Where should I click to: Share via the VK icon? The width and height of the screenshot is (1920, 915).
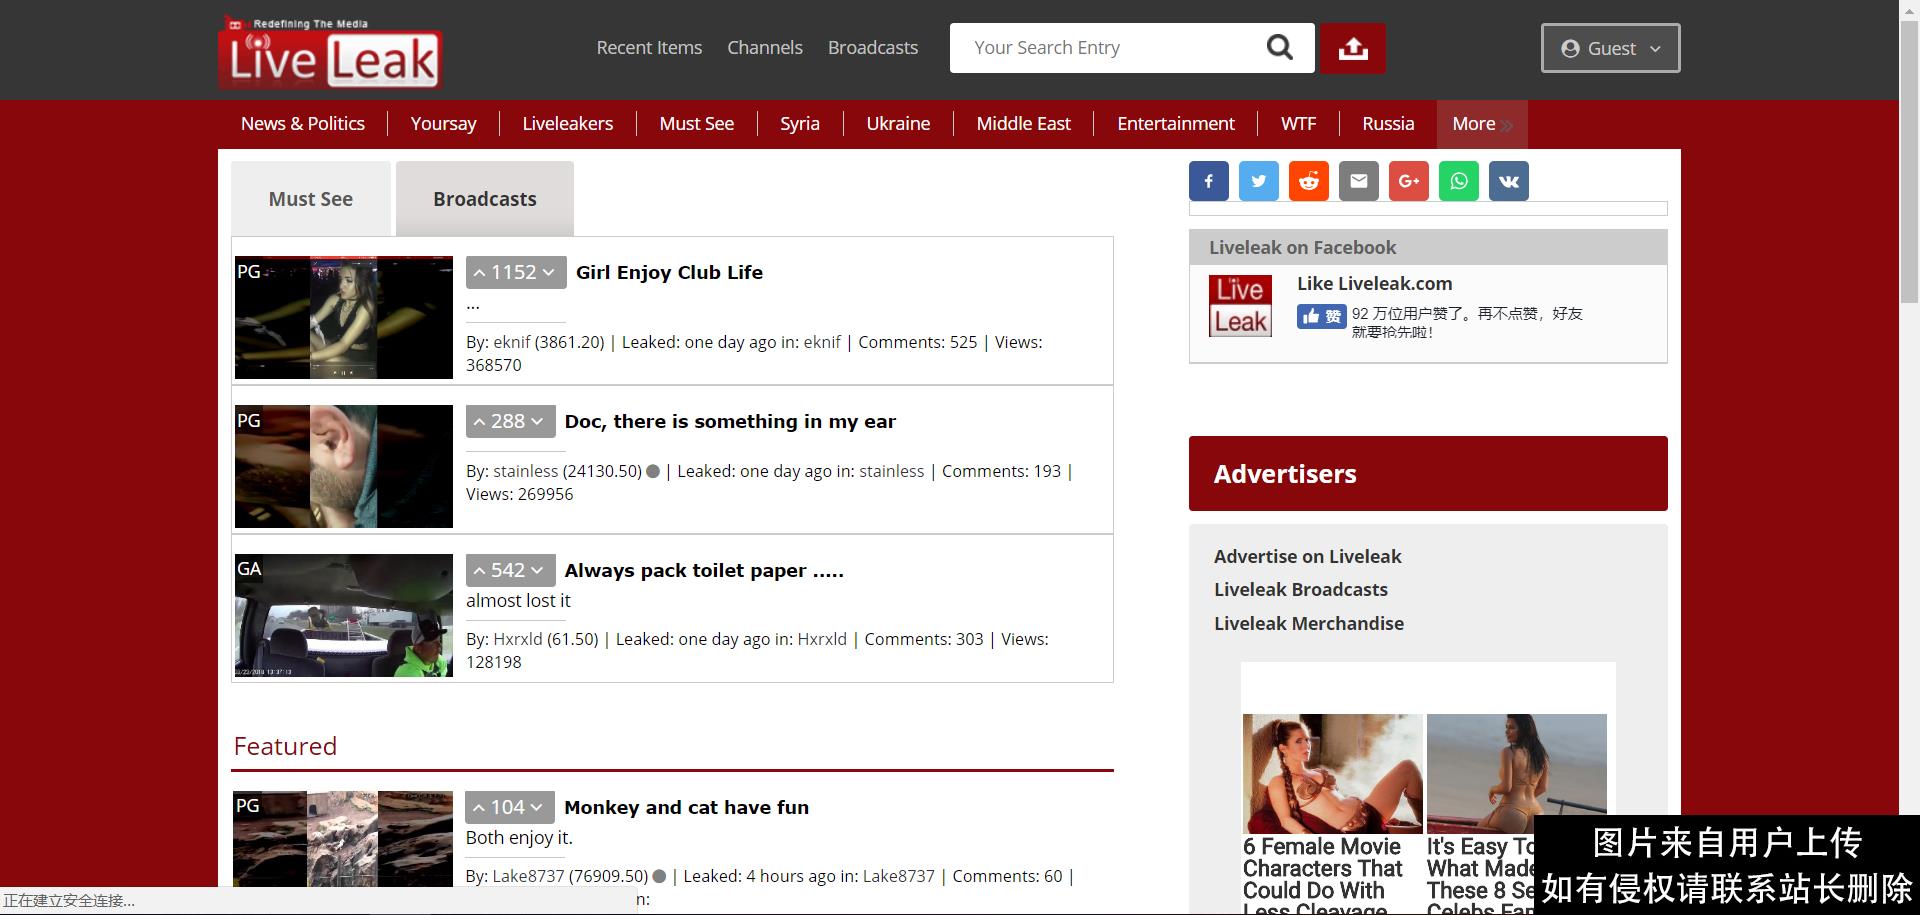1509,181
